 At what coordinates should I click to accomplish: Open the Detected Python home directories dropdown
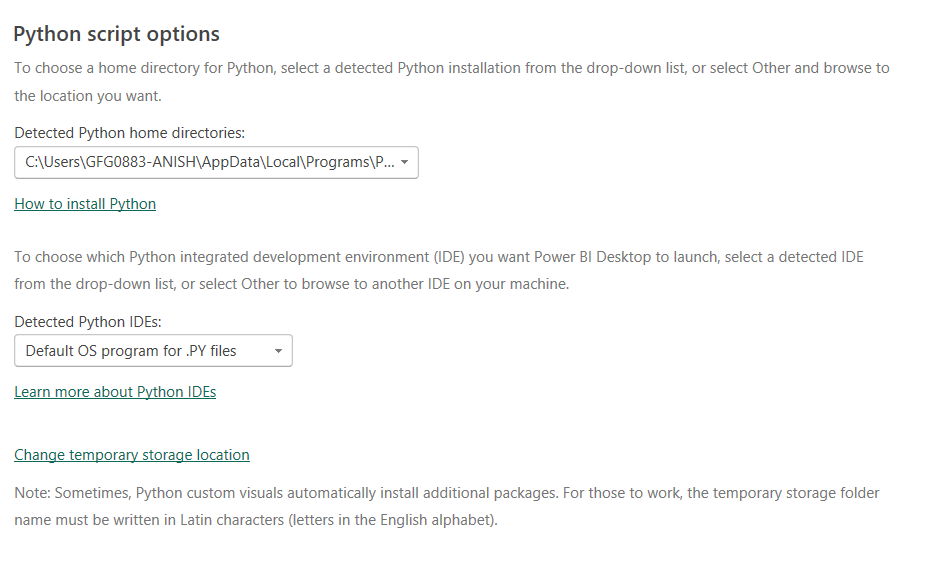216,162
